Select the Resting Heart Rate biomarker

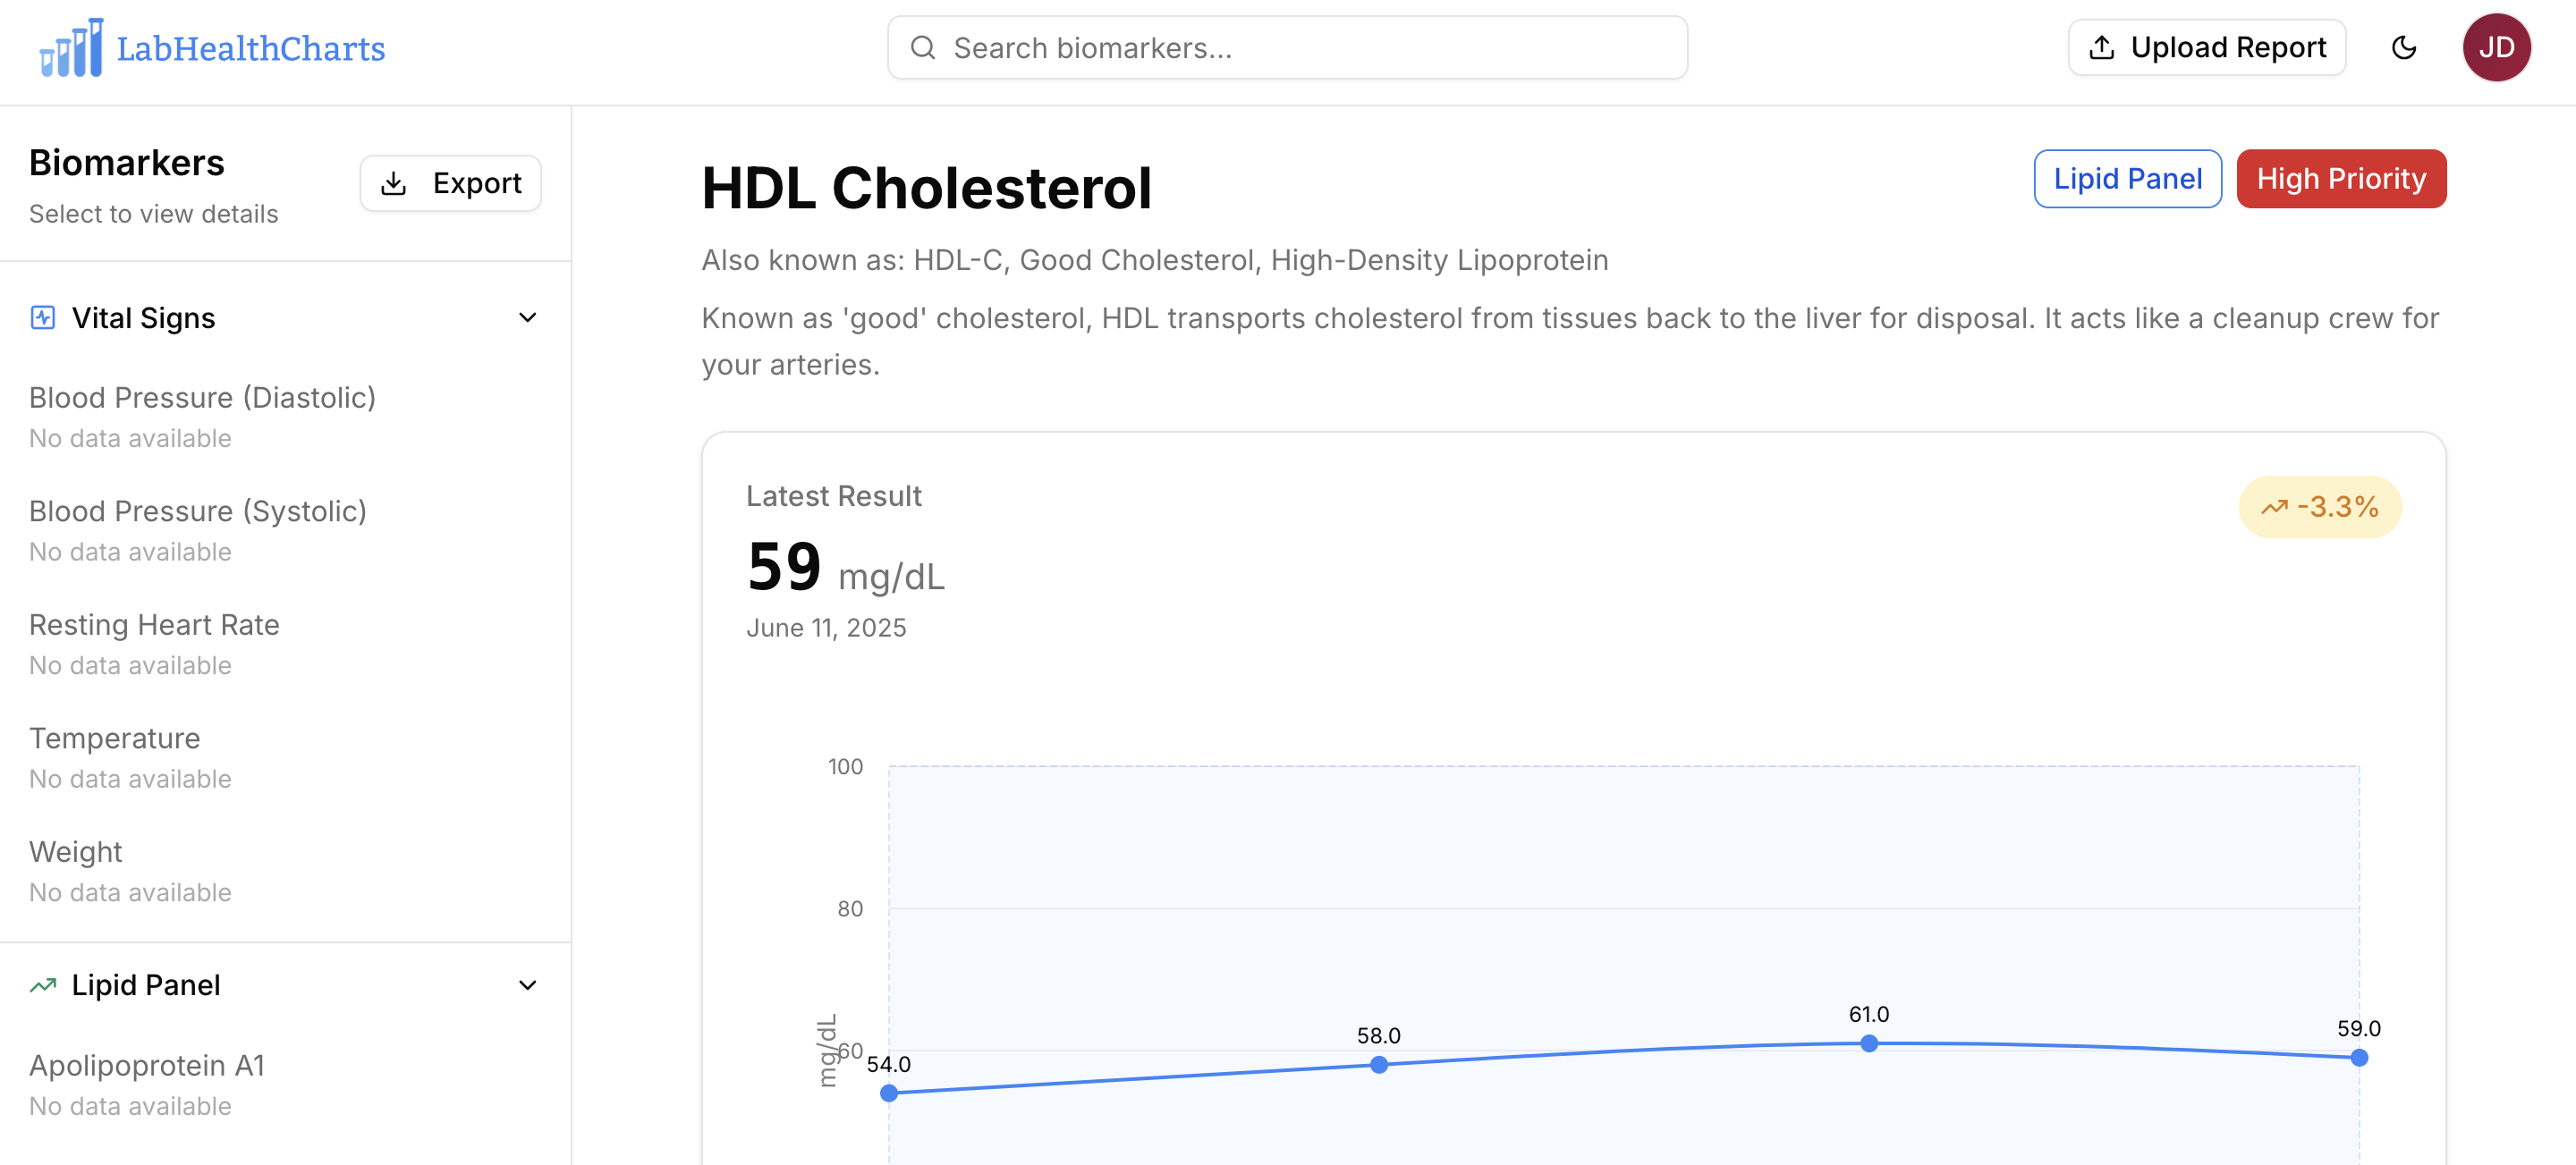click(154, 624)
